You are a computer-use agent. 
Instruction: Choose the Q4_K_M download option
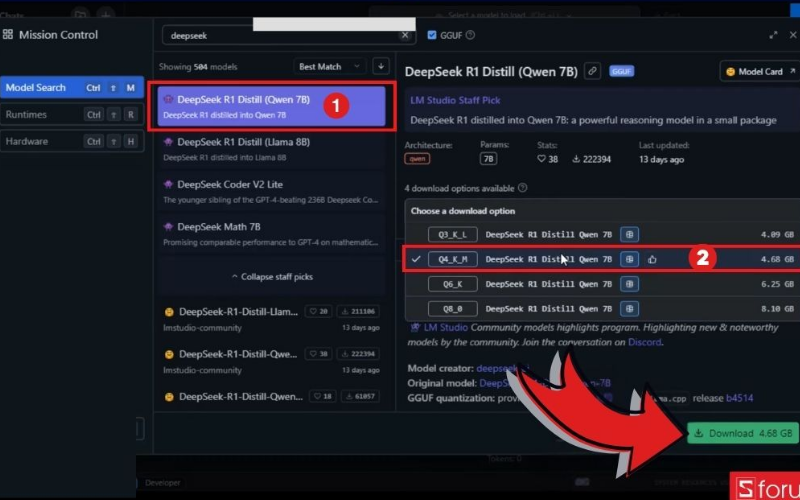pyautogui.click(x=602, y=259)
